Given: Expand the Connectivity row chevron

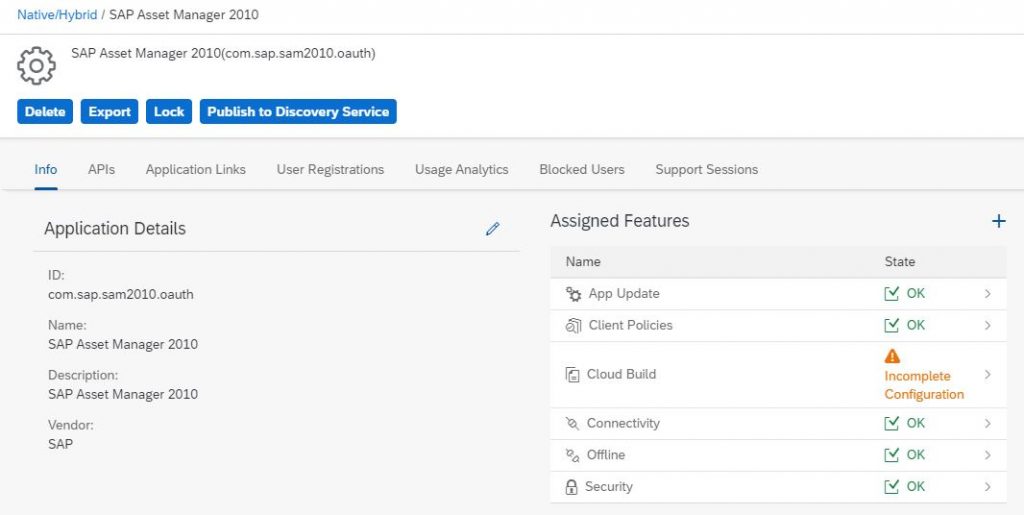Looking at the screenshot, I should 988,424.
